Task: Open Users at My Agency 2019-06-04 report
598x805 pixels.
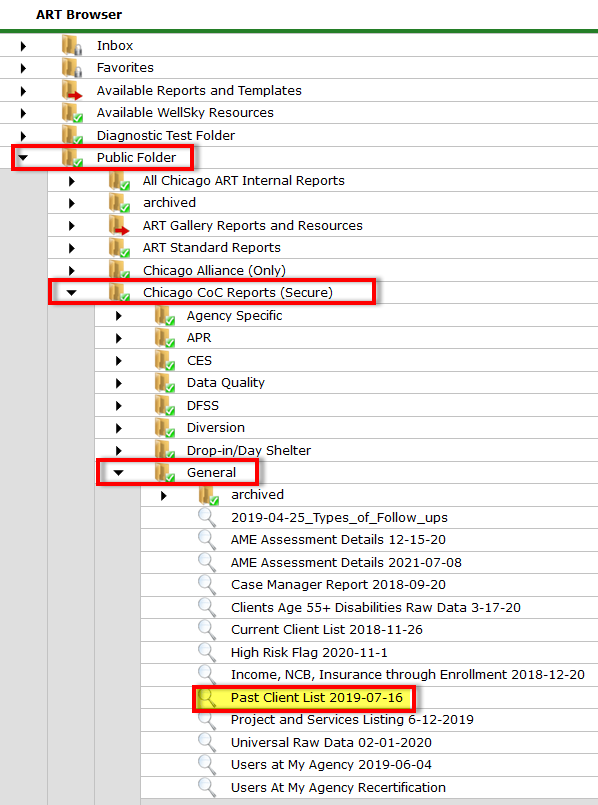Action: point(331,765)
